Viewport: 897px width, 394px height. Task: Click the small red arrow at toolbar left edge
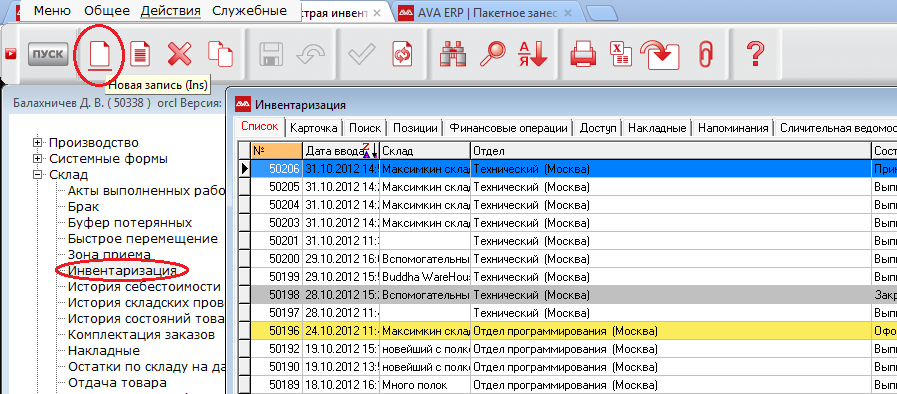point(10,54)
